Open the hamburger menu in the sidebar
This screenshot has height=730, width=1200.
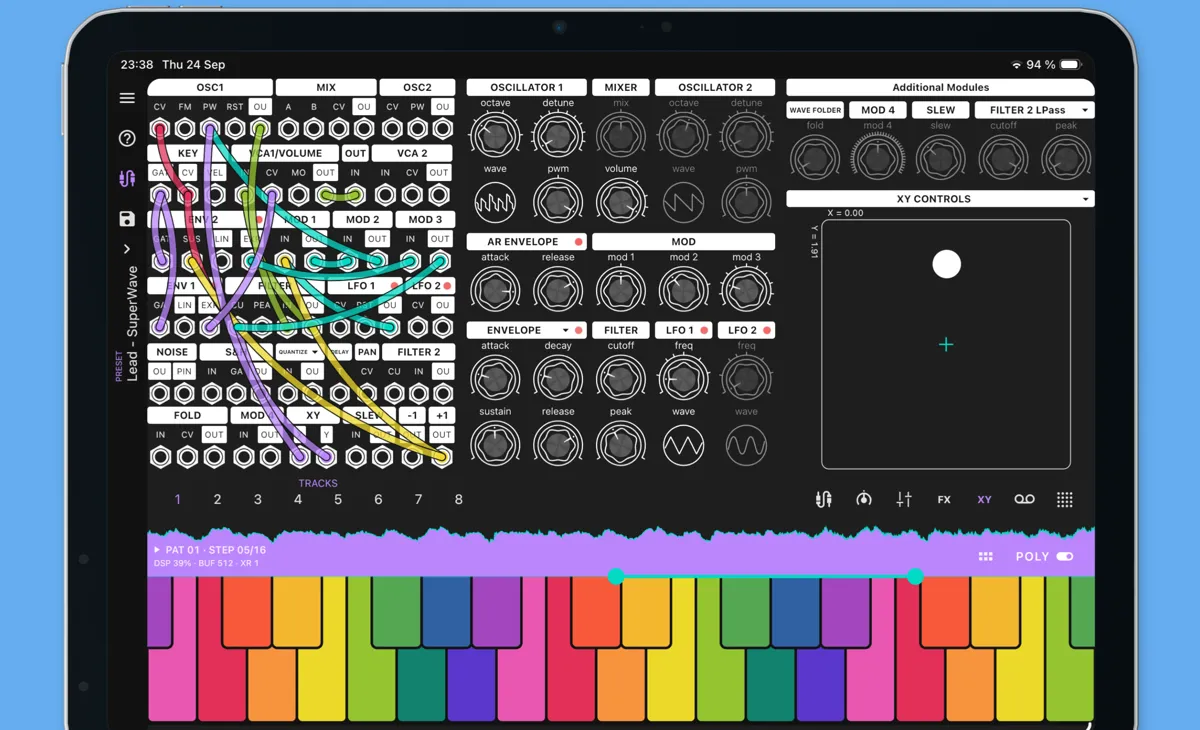(127, 98)
